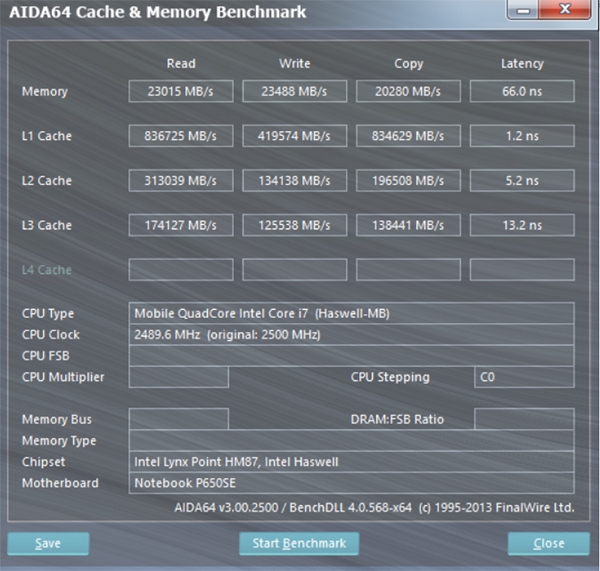Select L1 Cache read 836725 MB/s

tap(181, 136)
